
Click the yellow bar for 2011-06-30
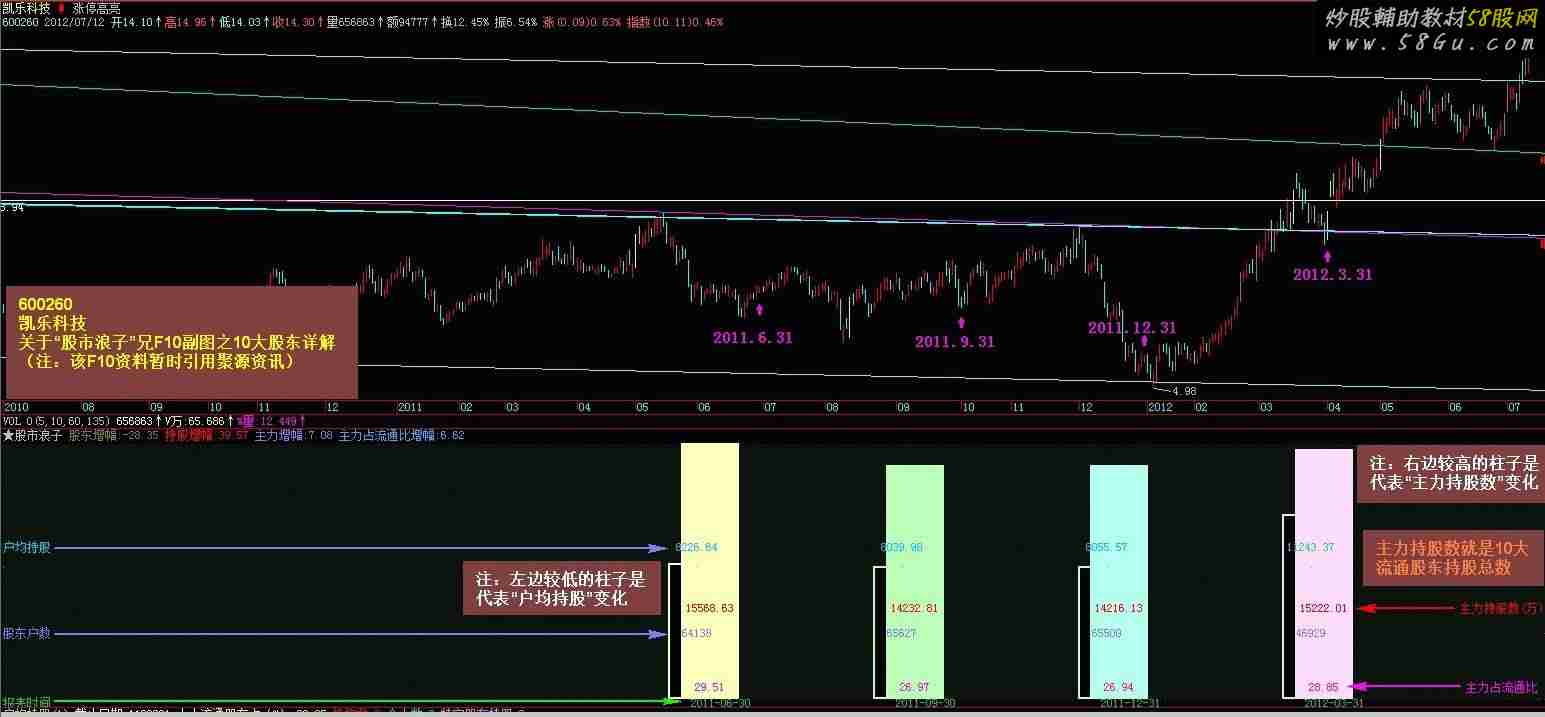pos(709,571)
